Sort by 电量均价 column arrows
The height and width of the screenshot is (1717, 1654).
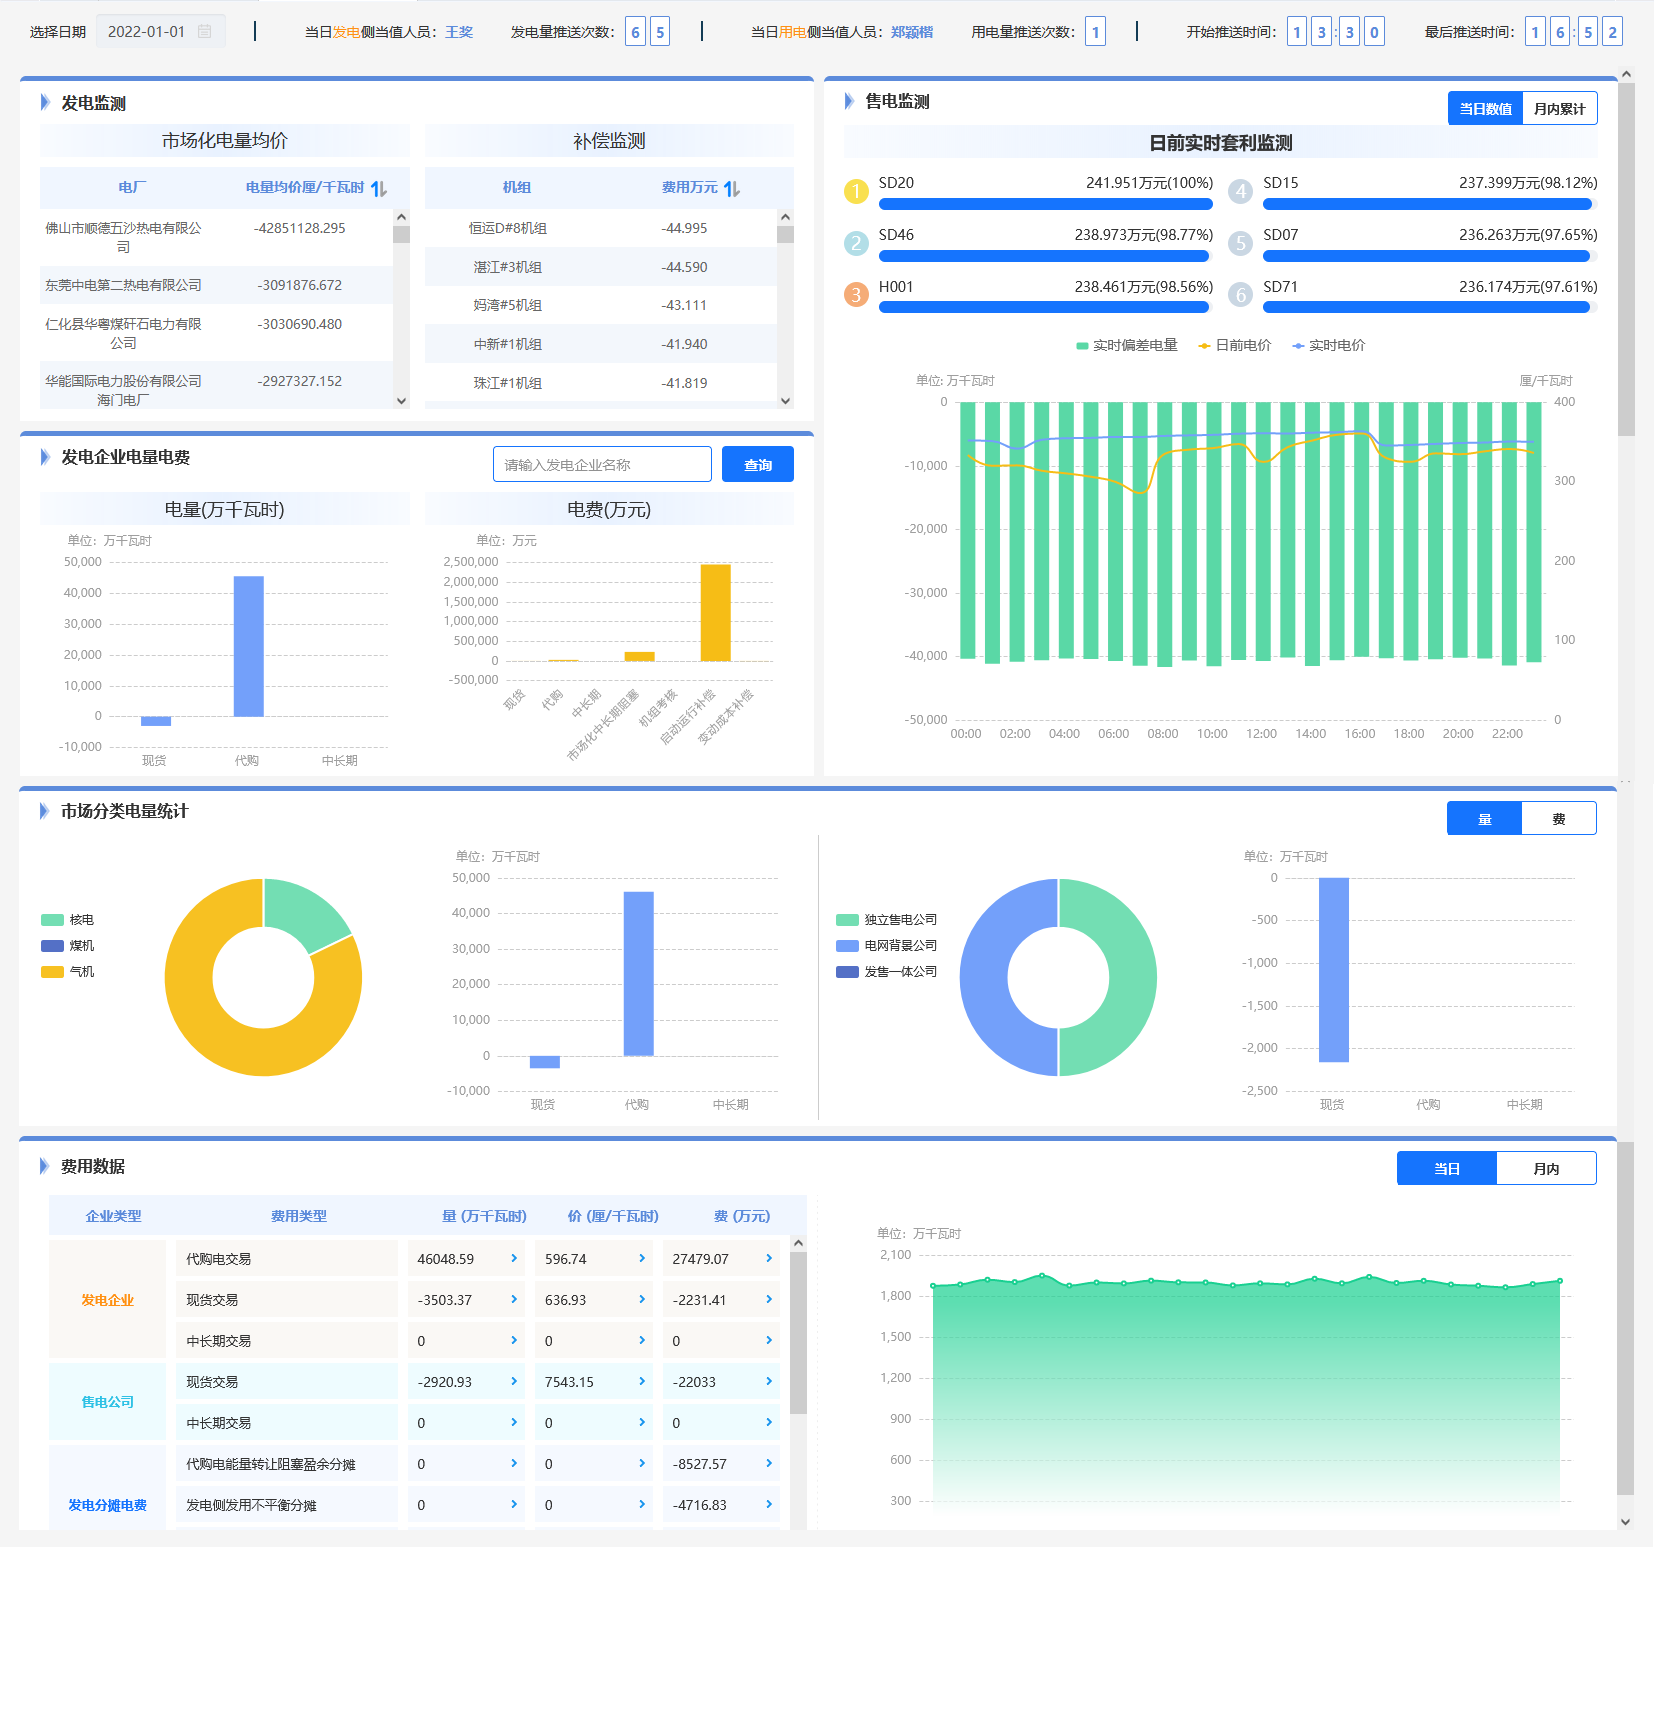click(379, 188)
